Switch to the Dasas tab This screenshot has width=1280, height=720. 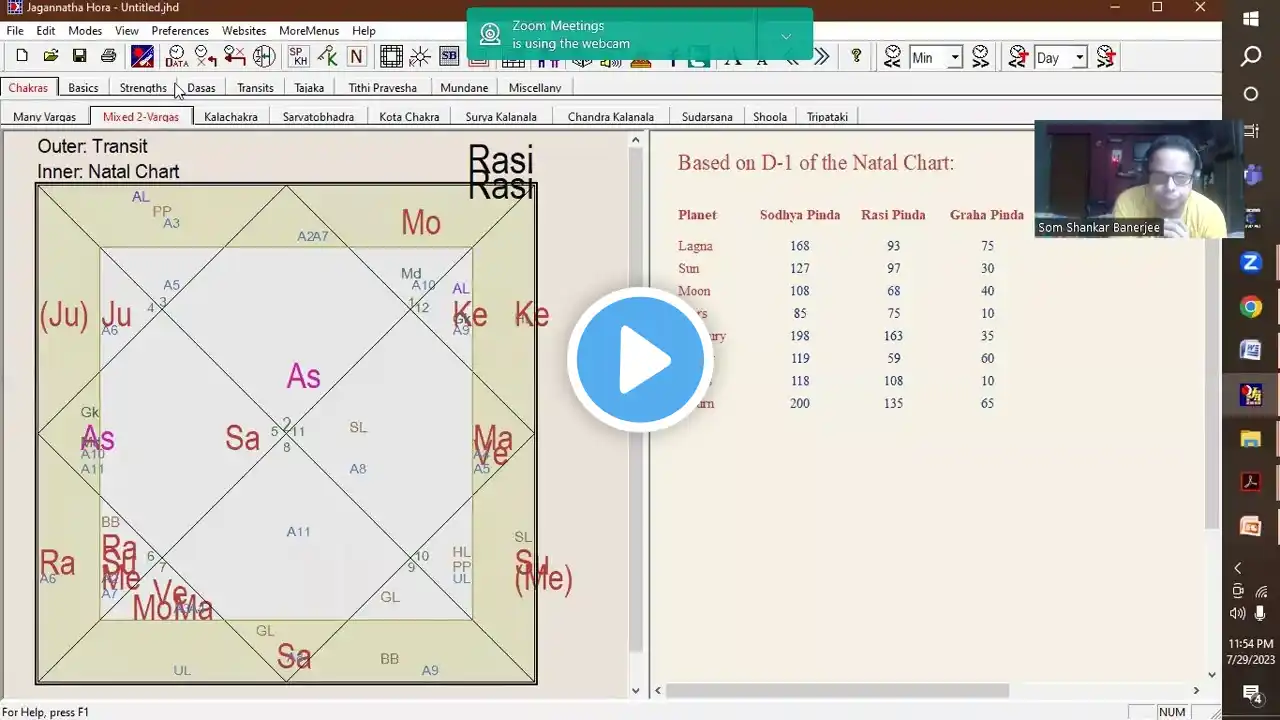[201, 88]
